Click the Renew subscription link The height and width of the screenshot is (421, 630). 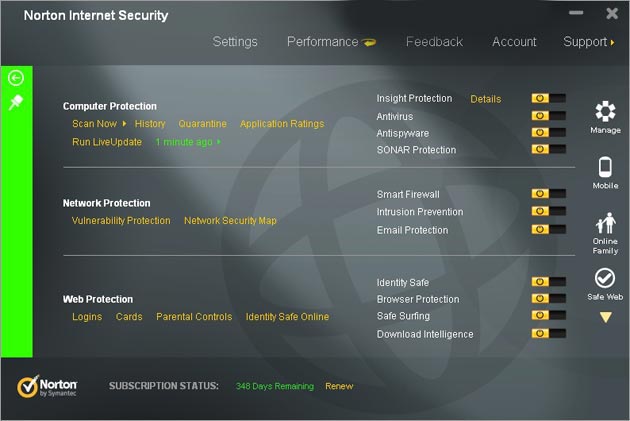[339, 386]
